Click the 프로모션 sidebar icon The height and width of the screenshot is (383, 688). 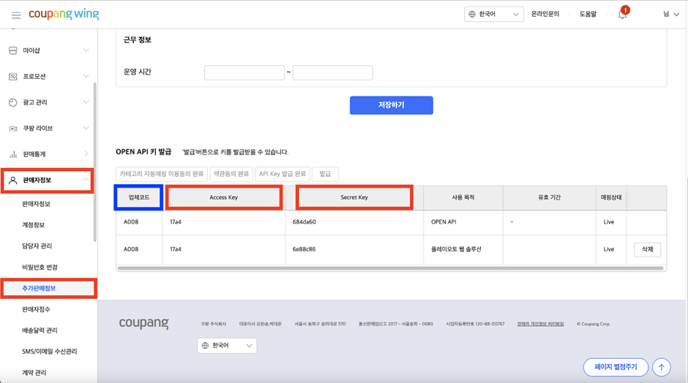click(13, 76)
